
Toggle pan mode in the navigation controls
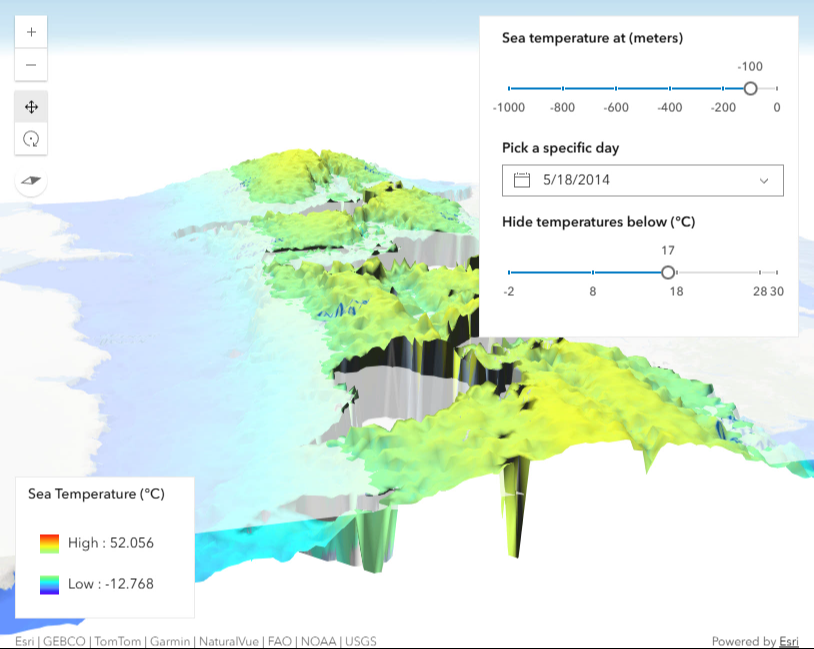click(31, 104)
